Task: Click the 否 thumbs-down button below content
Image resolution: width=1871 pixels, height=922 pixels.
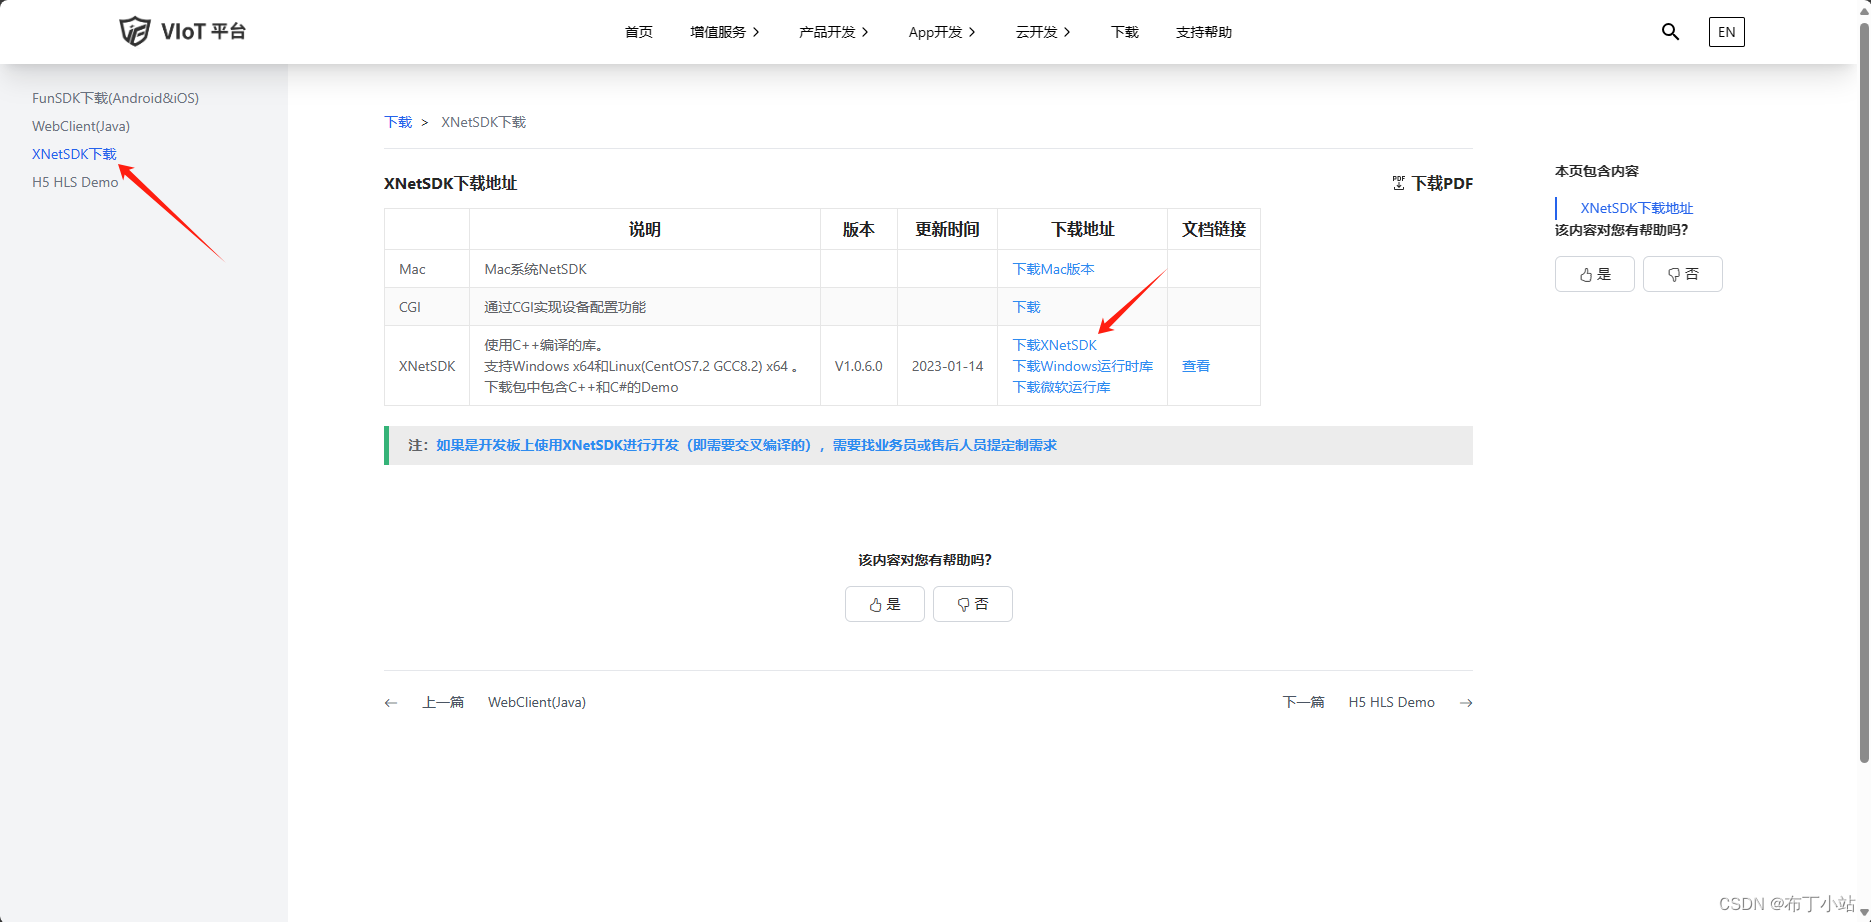Action: click(973, 604)
